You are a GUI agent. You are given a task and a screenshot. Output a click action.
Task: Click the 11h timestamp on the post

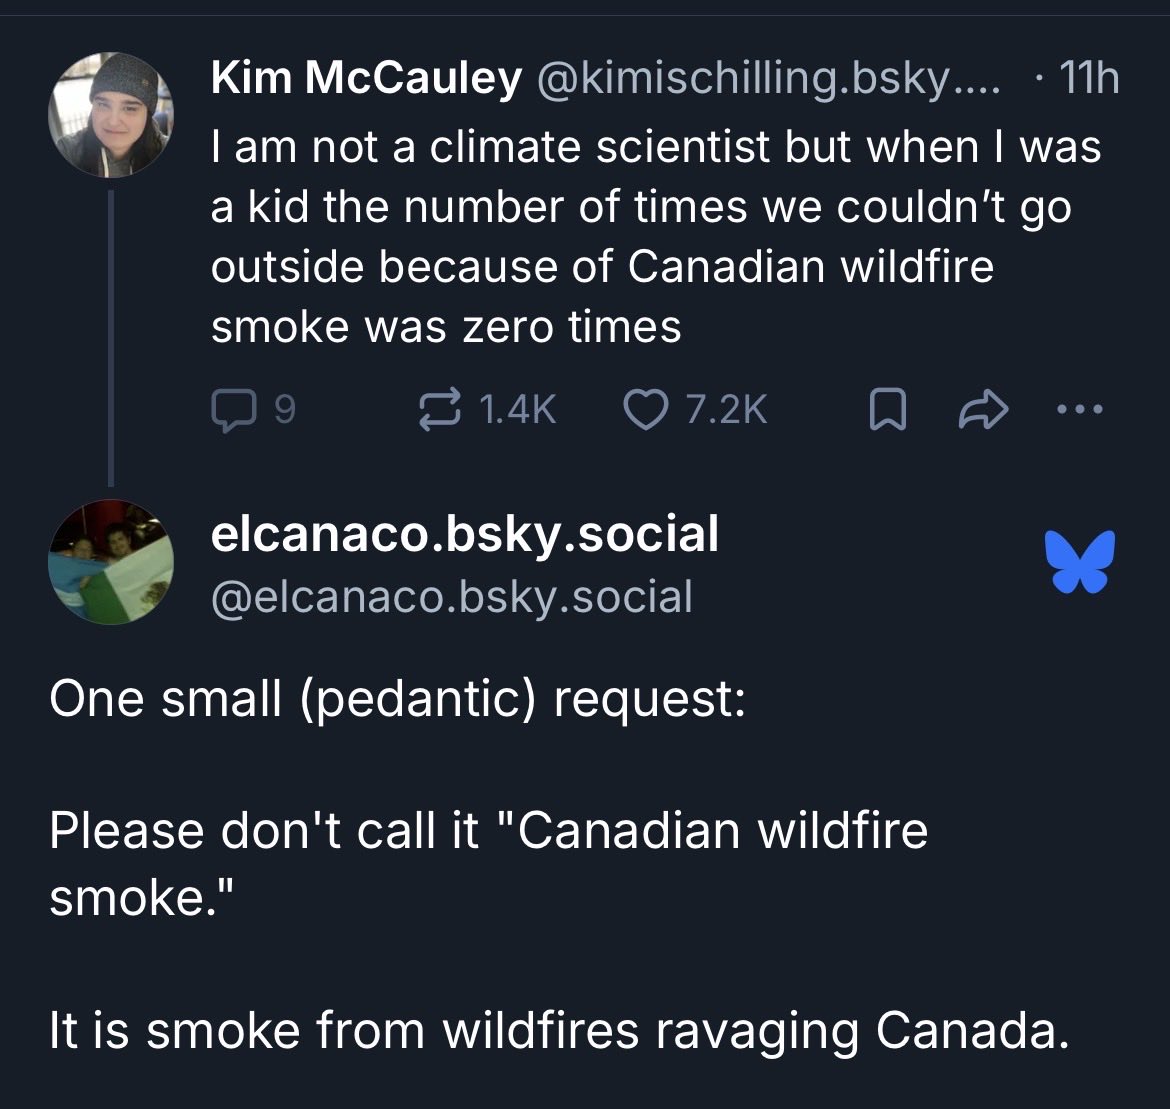point(1089,78)
